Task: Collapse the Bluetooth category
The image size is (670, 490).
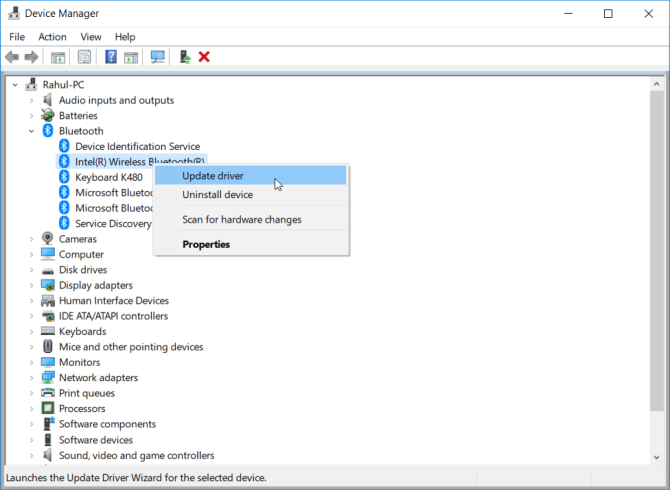Action: [31, 131]
